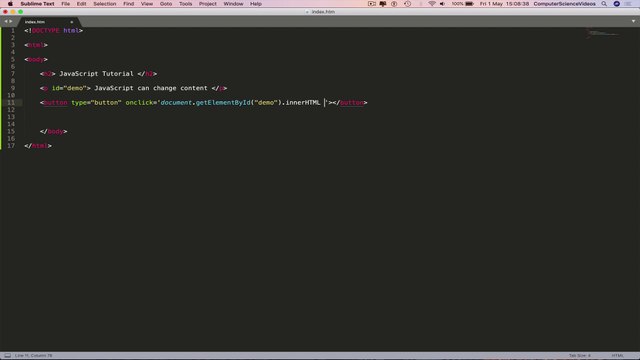Image resolution: width=640 pixels, height=360 pixels.
Task: Click line number 7 in the gutter
Action: click(x=13, y=74)
